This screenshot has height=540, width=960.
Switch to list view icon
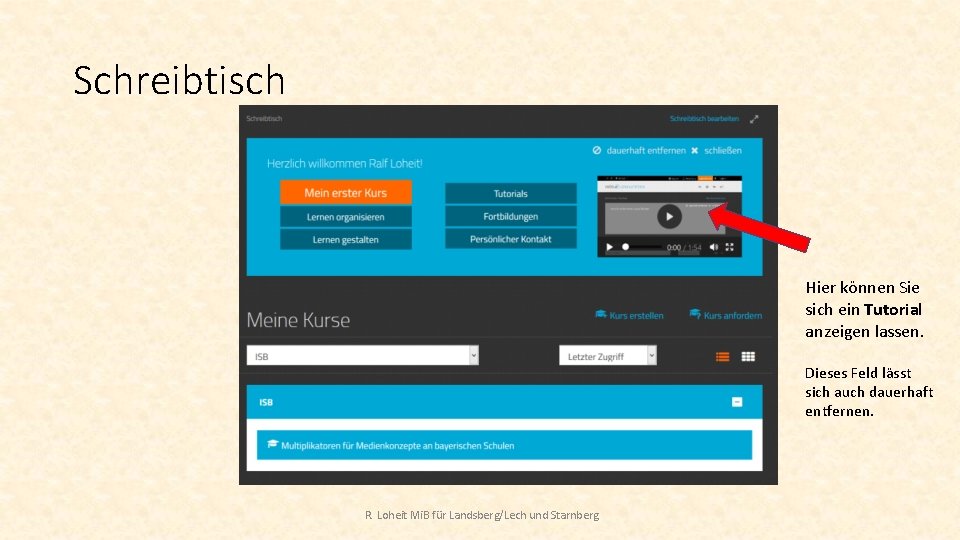coord(722,357)
